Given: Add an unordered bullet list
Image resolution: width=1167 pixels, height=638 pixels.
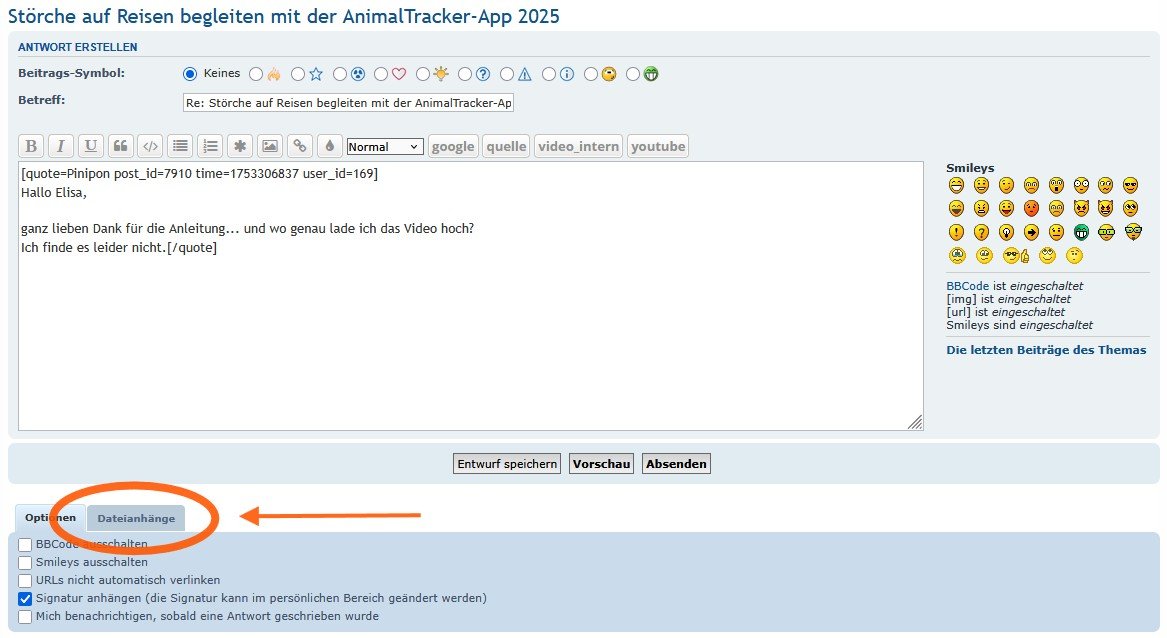Looking at the screenshot, I should [180, 146].
